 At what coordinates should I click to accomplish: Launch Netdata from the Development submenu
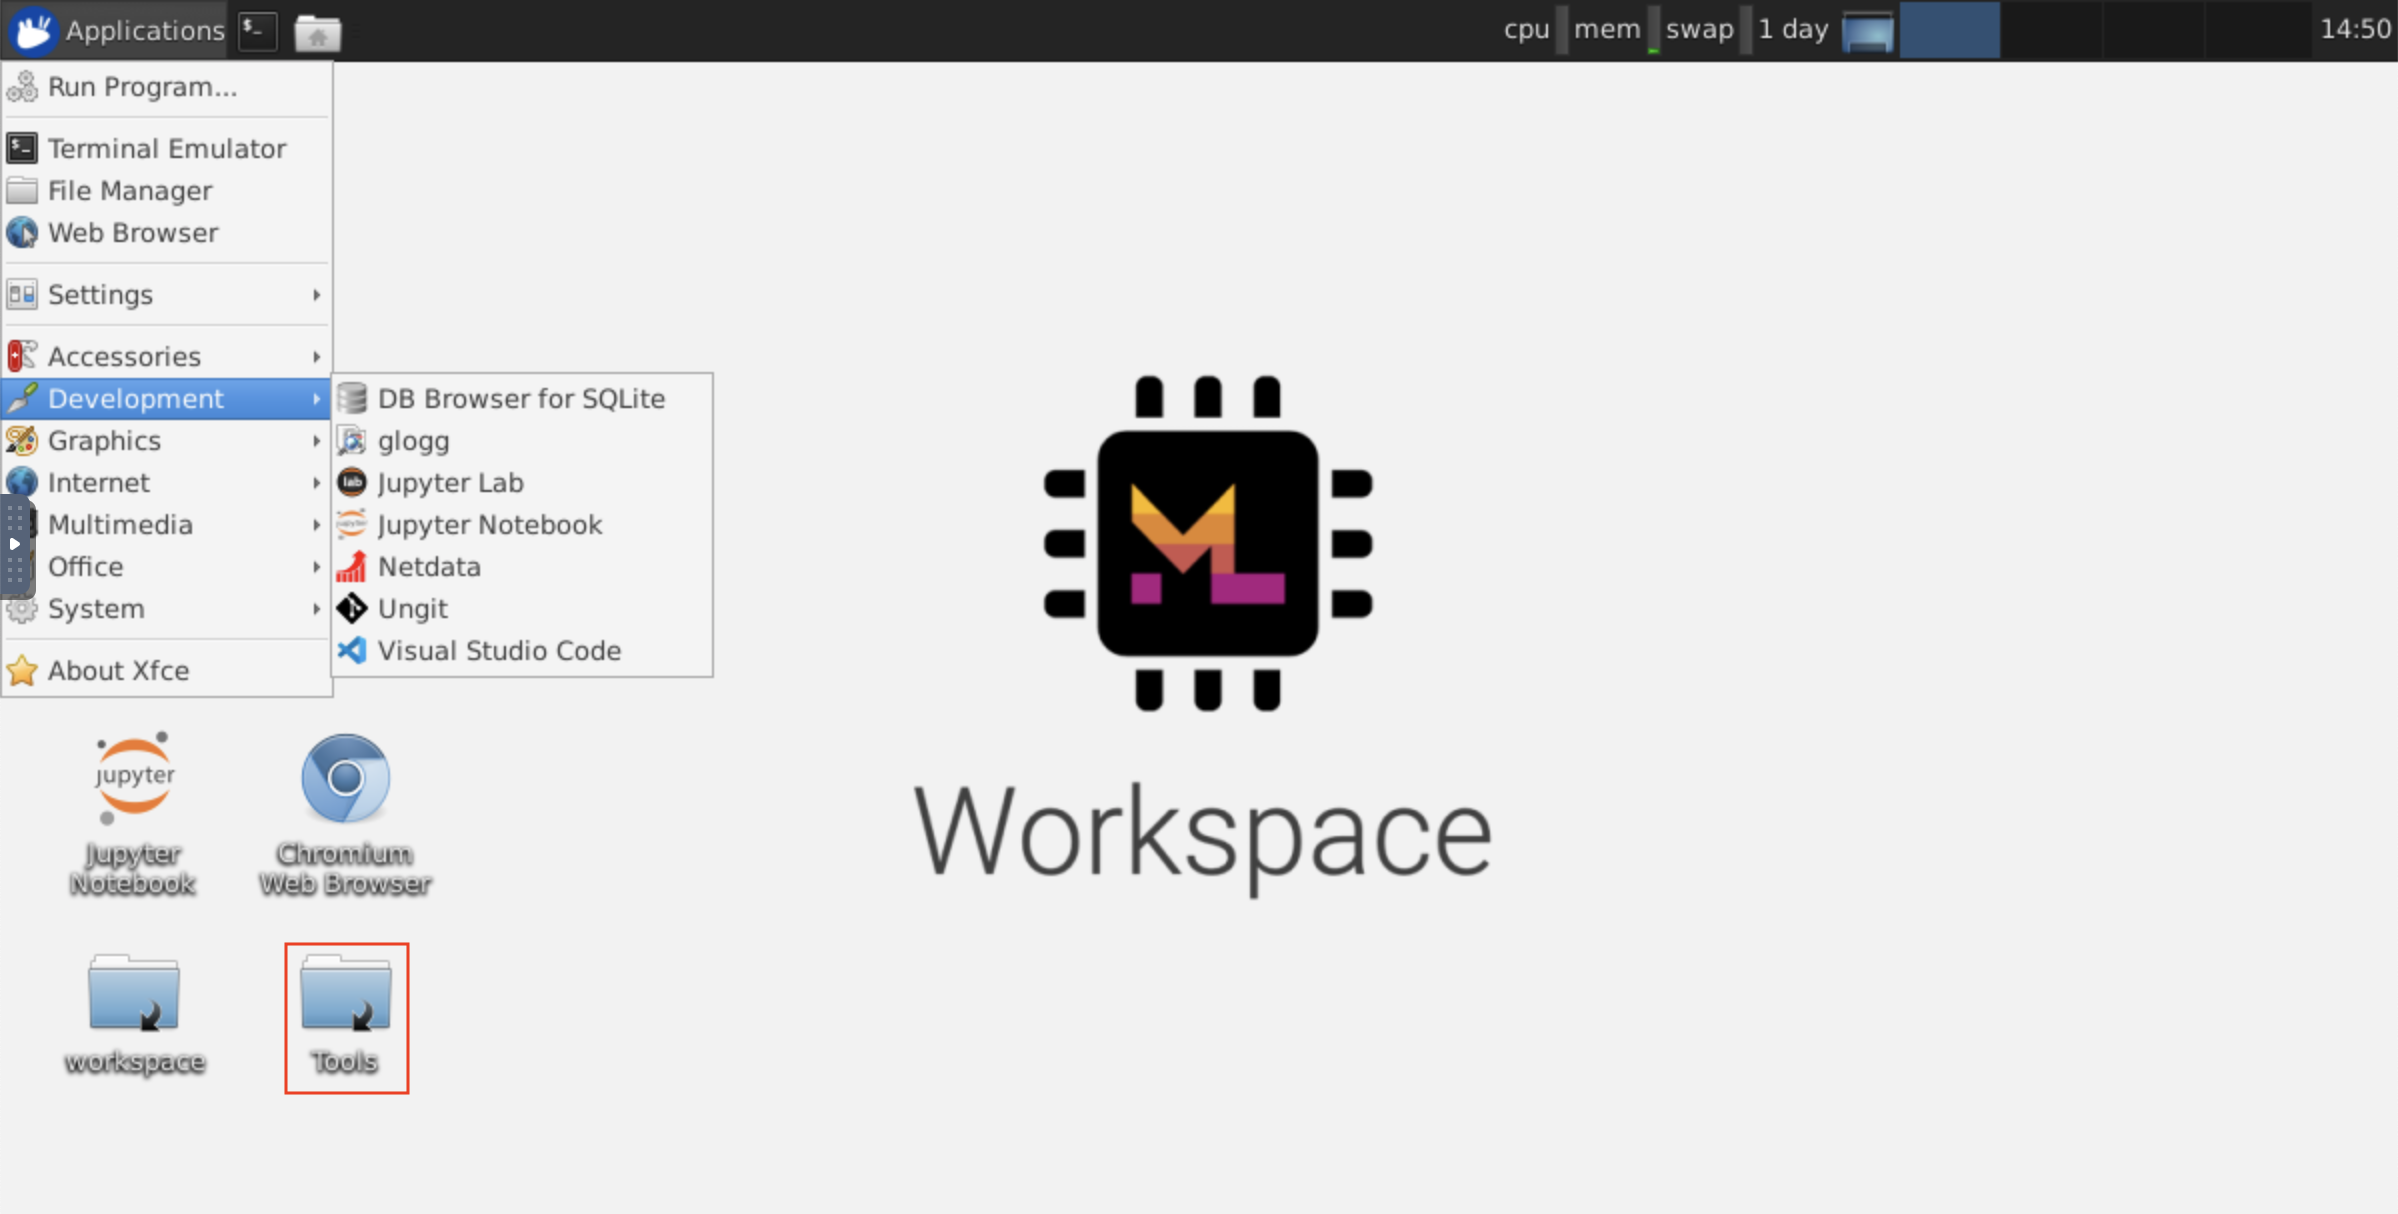pyautogui.click(x=428, y=567)
